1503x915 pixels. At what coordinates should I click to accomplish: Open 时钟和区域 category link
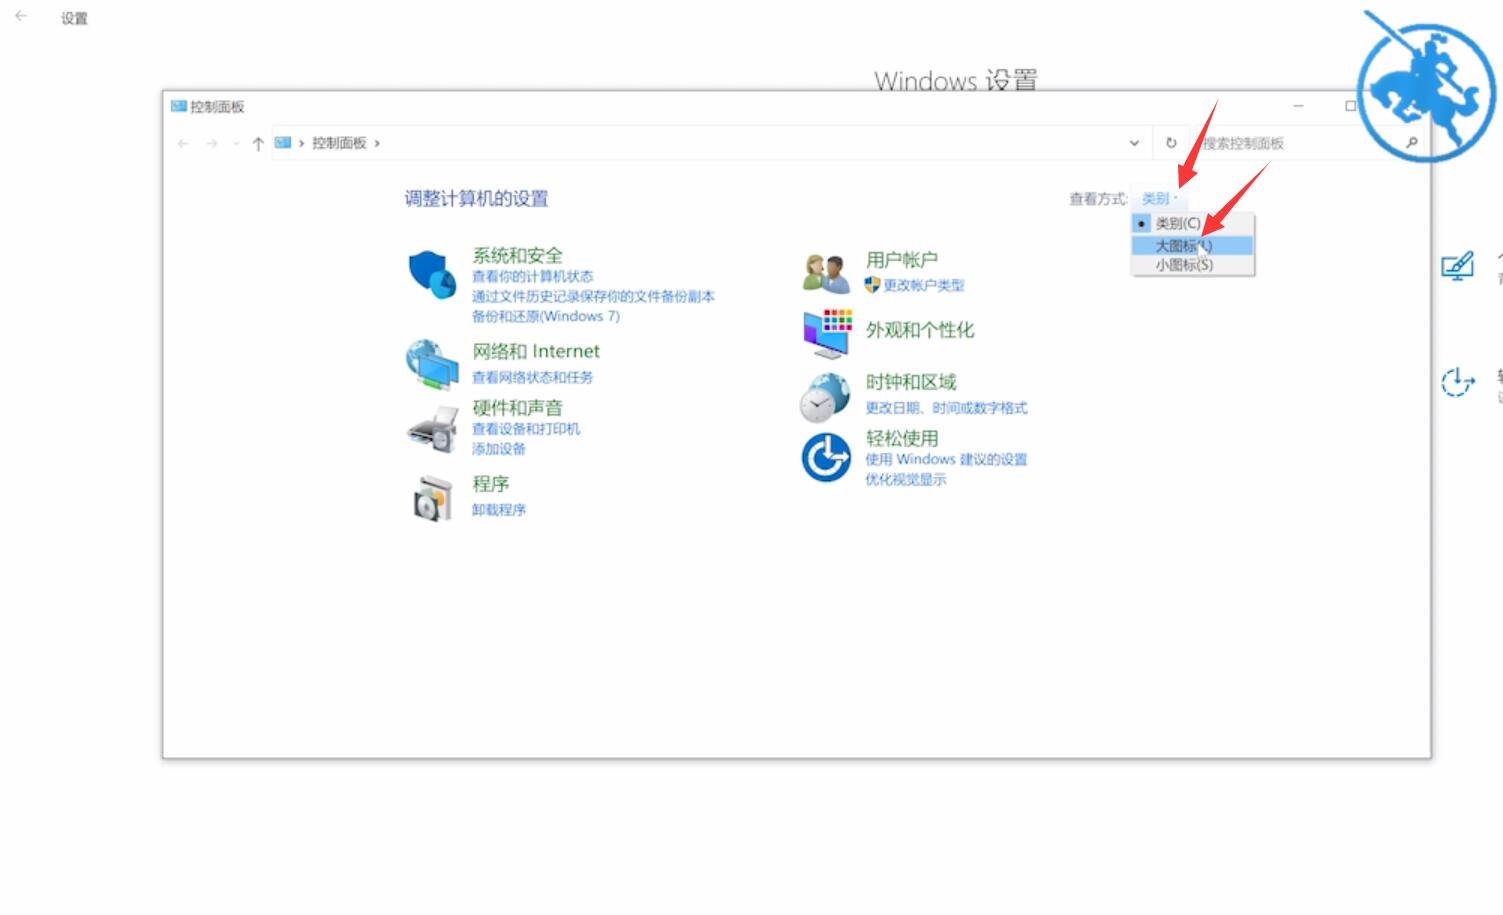(911, 382)
